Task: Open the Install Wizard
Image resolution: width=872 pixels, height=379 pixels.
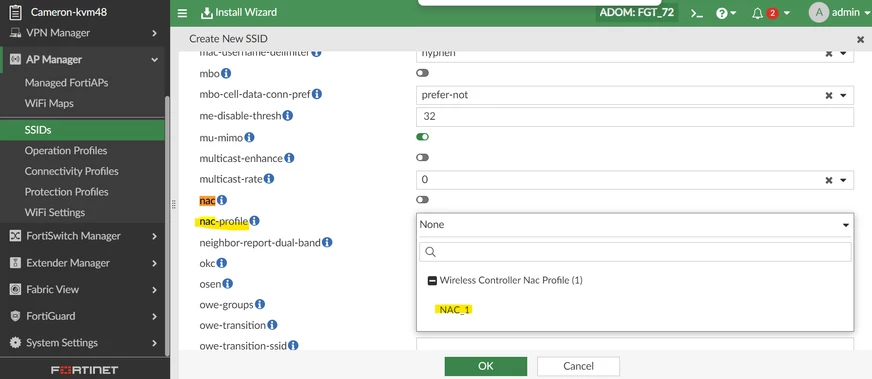Action: tap(239, 12)
